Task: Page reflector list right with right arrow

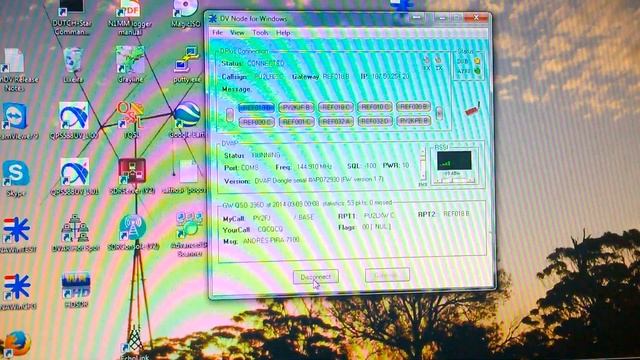Action: 439,113
